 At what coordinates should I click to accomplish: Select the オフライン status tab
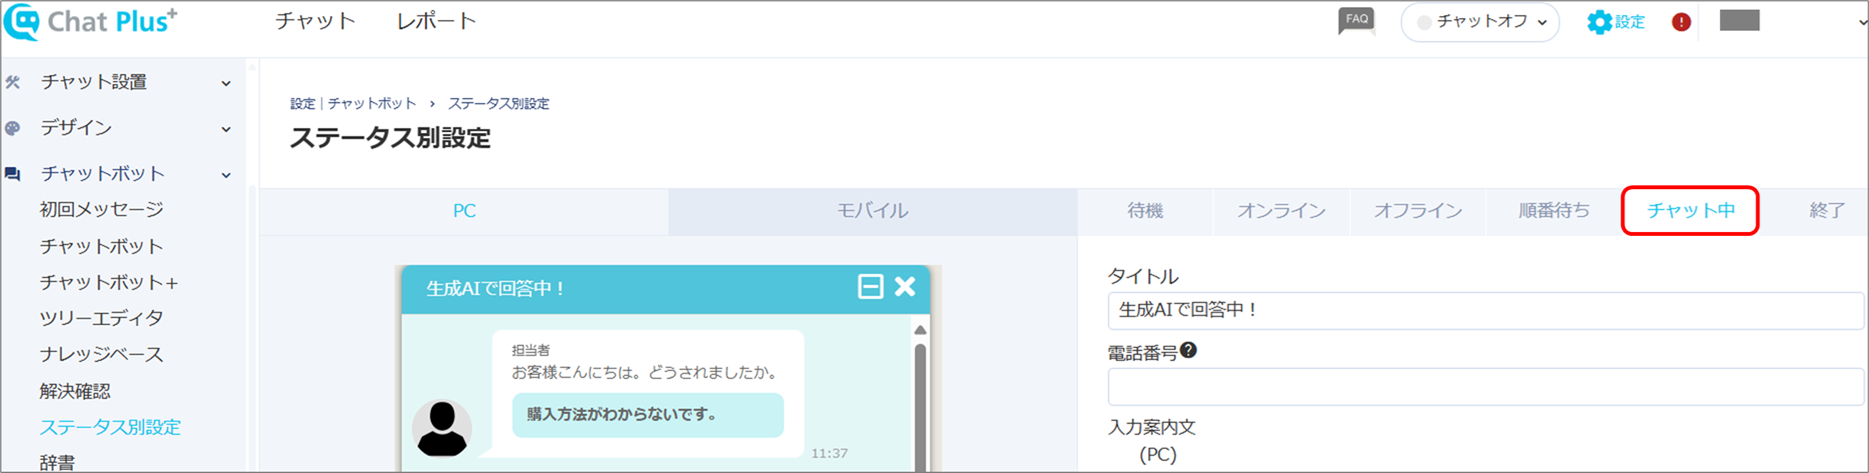click(x=1418, y=211)
